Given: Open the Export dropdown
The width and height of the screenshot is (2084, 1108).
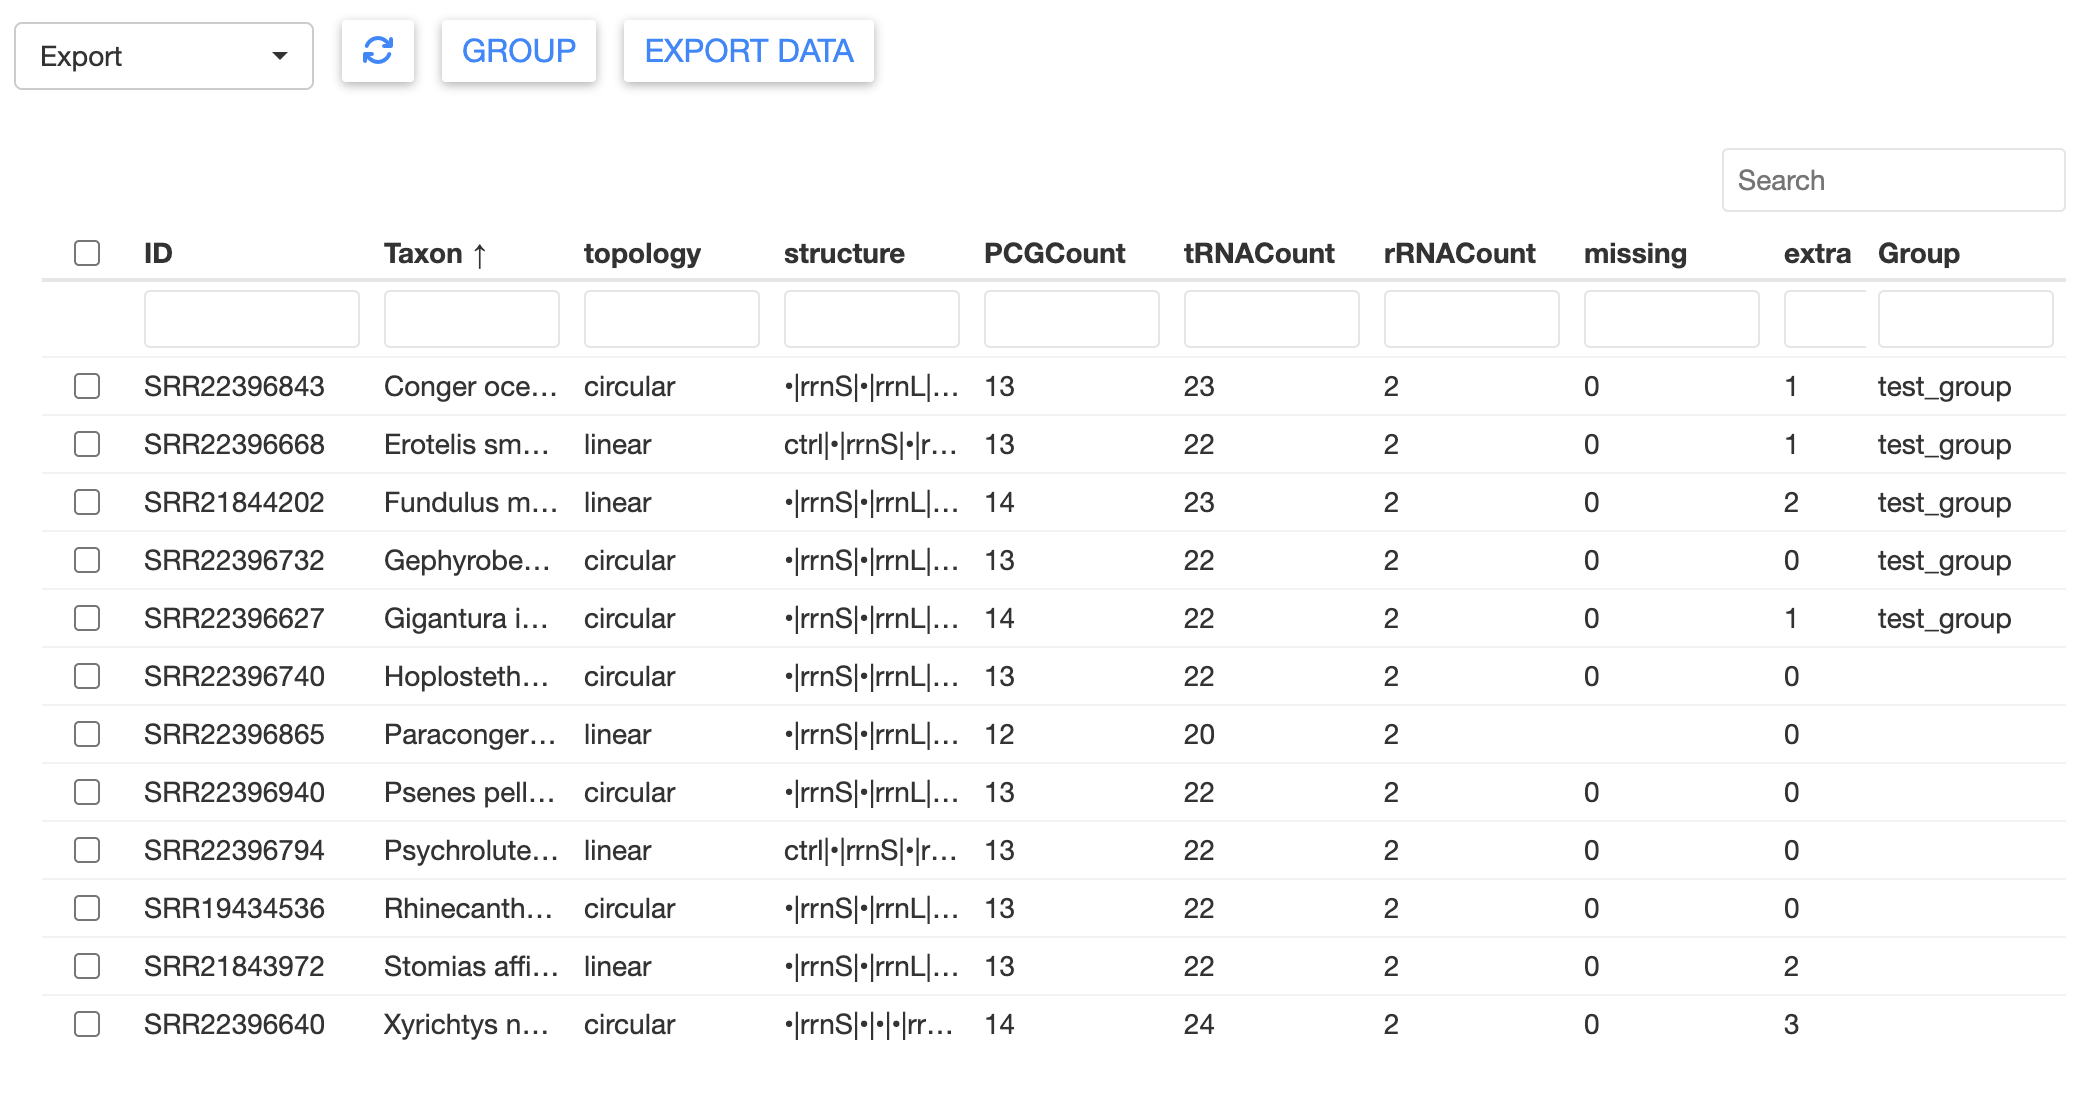Looking at the screenshot, I should (x=164, y=56).
